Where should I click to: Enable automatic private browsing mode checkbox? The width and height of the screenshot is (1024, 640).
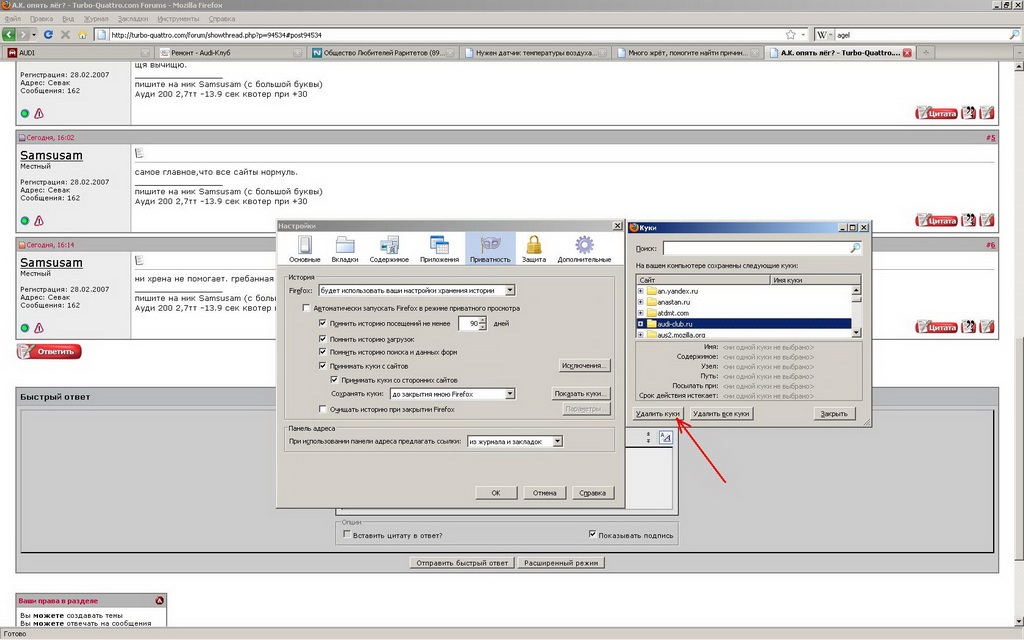pos(306,309)
